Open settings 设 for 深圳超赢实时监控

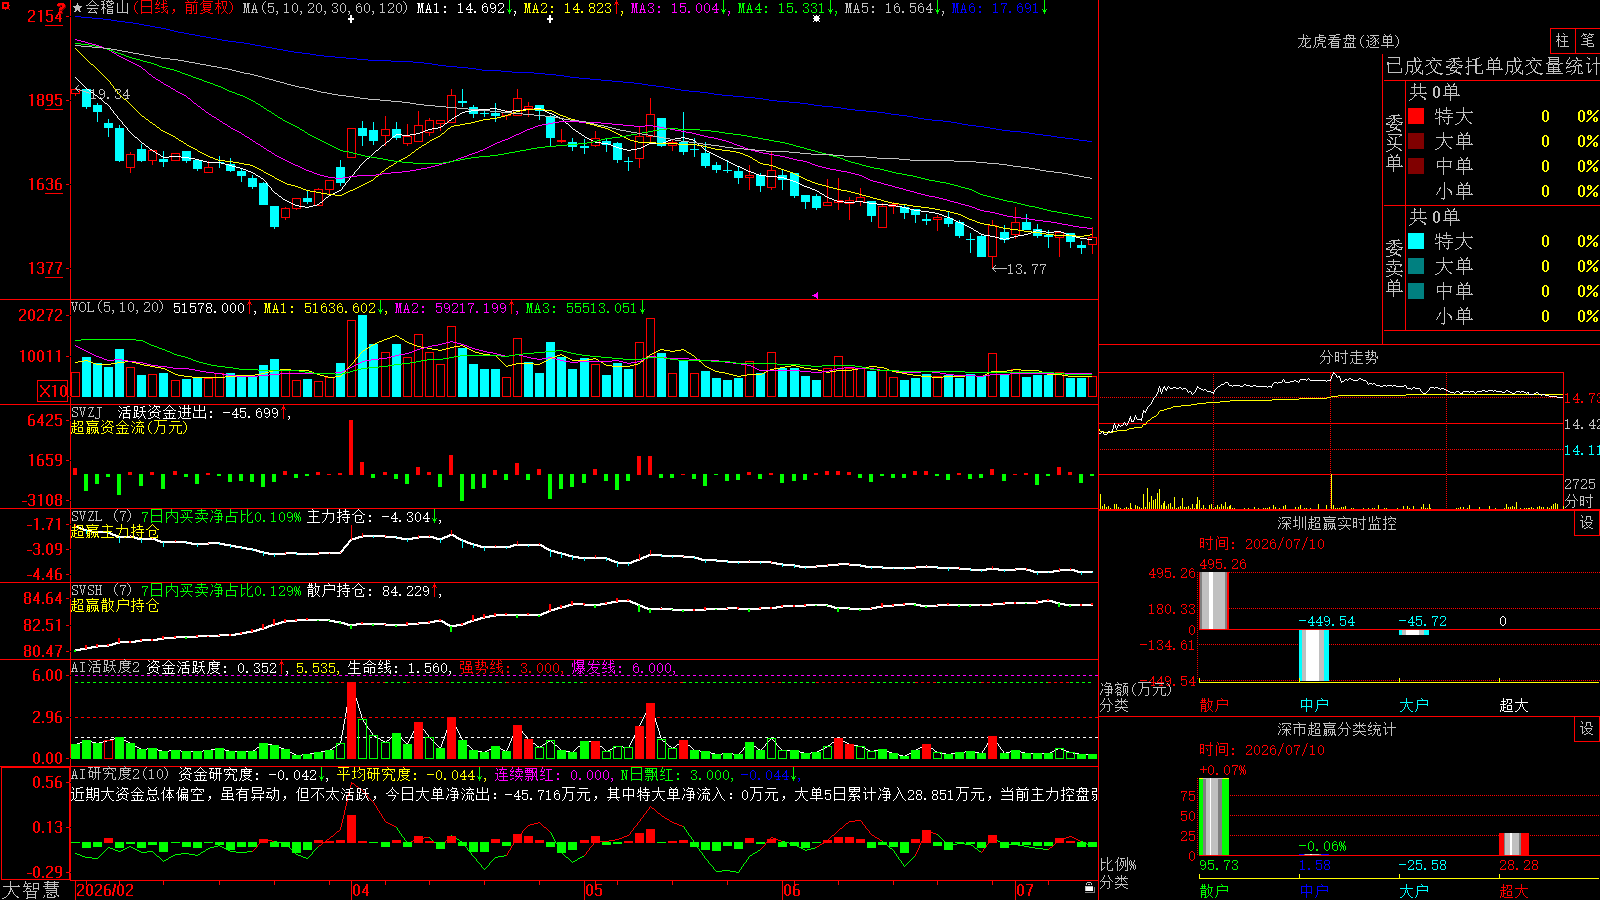(x=1587, y=523)
